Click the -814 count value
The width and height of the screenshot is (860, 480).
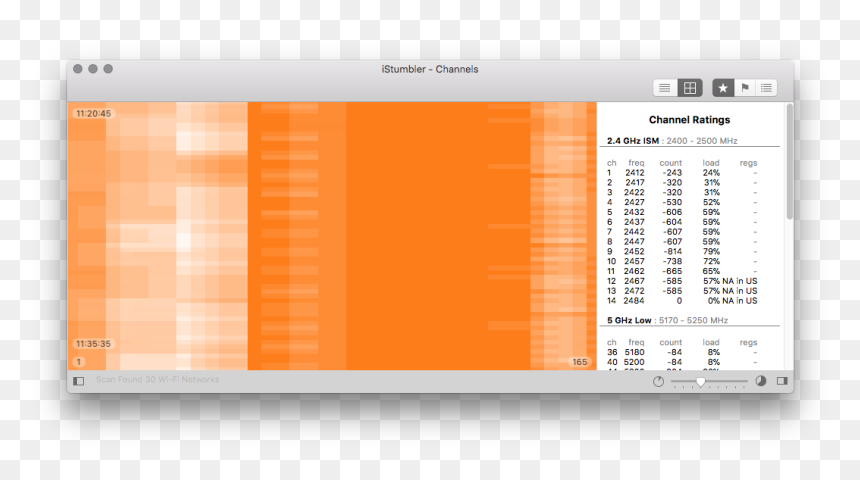point(672,252)
